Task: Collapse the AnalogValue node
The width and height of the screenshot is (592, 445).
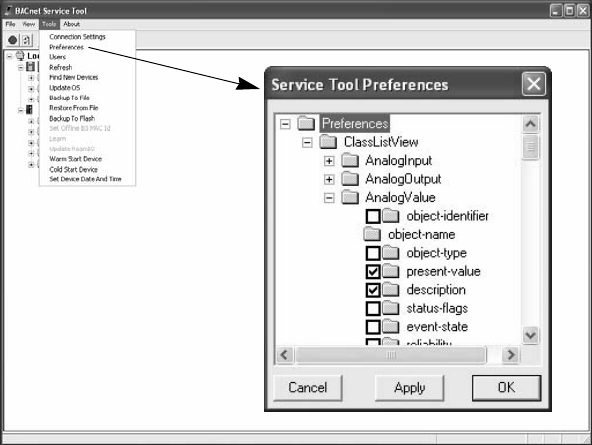Action: click(x=329, y=198)
